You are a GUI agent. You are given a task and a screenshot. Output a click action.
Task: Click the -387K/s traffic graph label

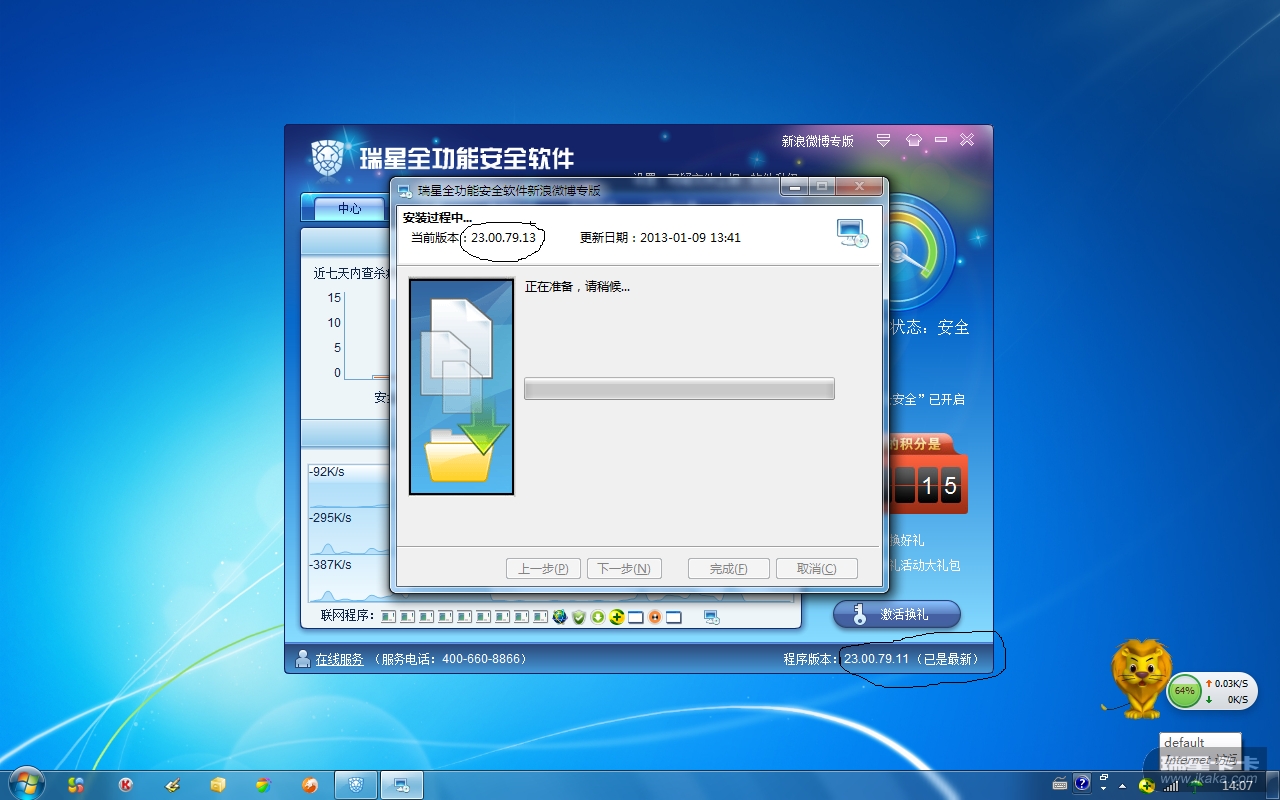coord(330,565)
